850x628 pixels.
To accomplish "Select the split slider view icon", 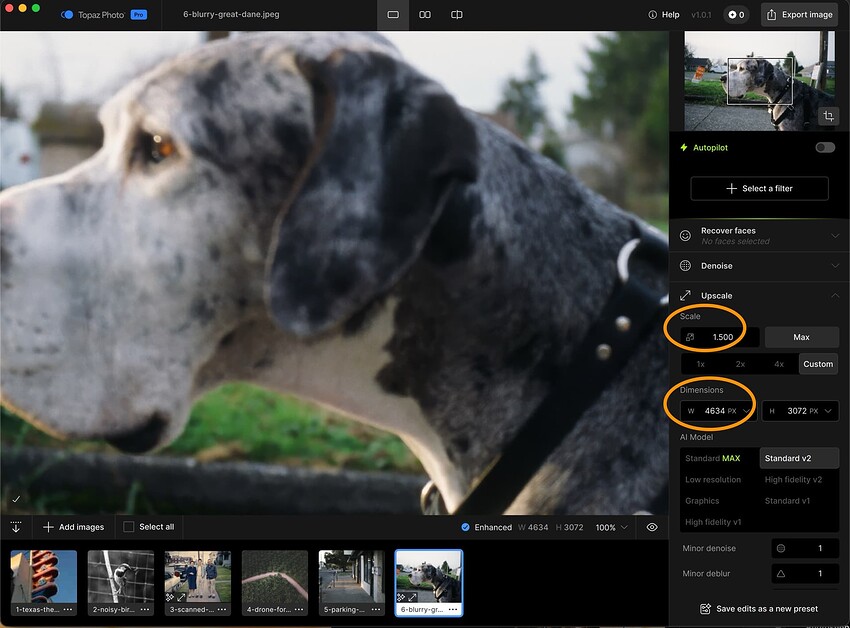I will [457, 15].
